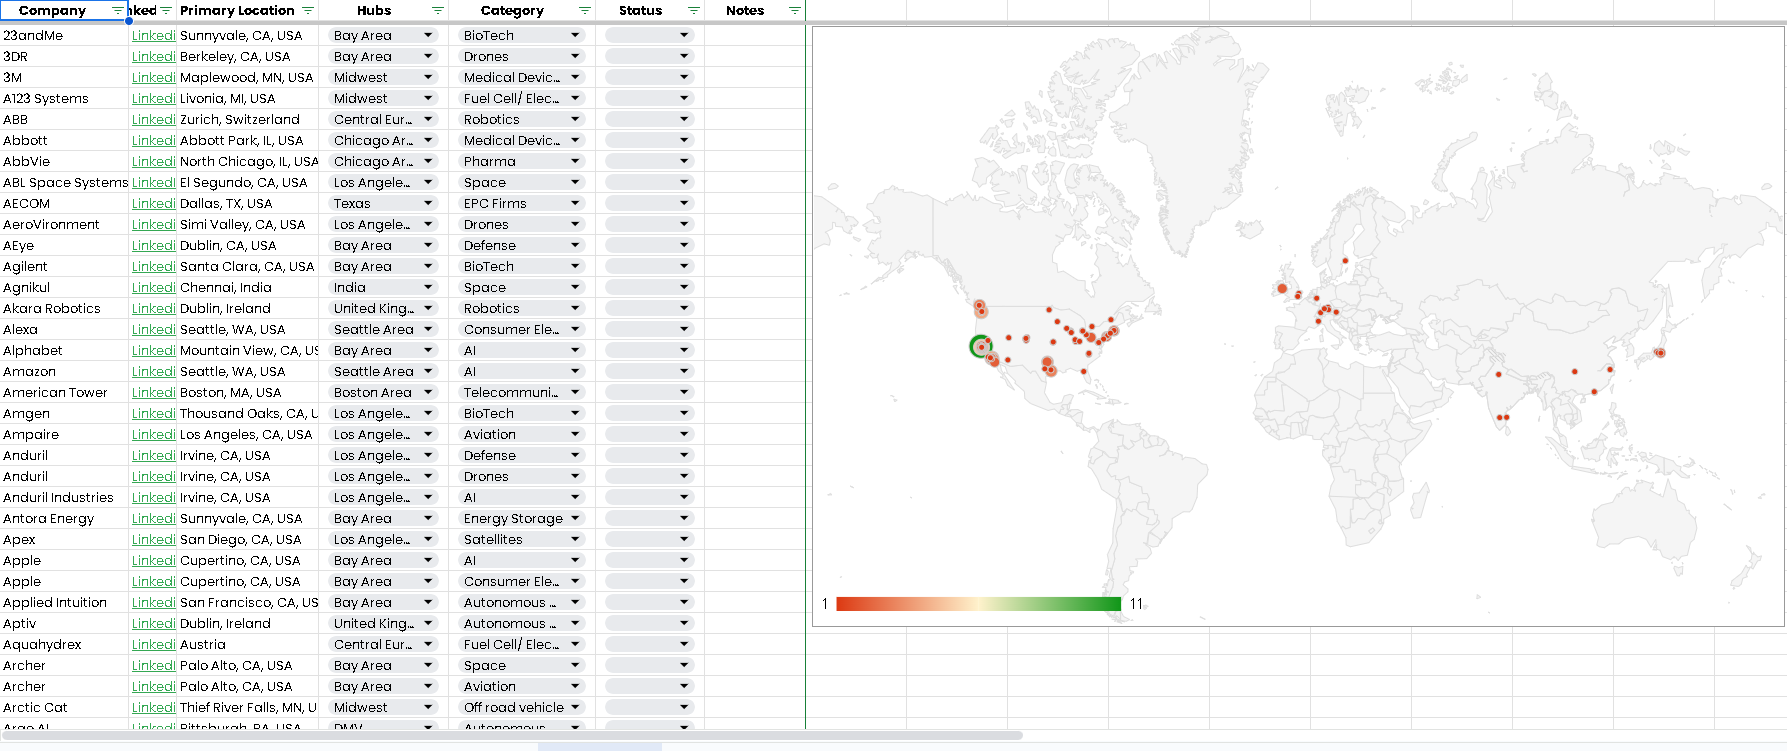The height and width of the screenshot is (751, 1787).
Task: Expand Category dropdown for American Tower row
Action: point(575,392)
